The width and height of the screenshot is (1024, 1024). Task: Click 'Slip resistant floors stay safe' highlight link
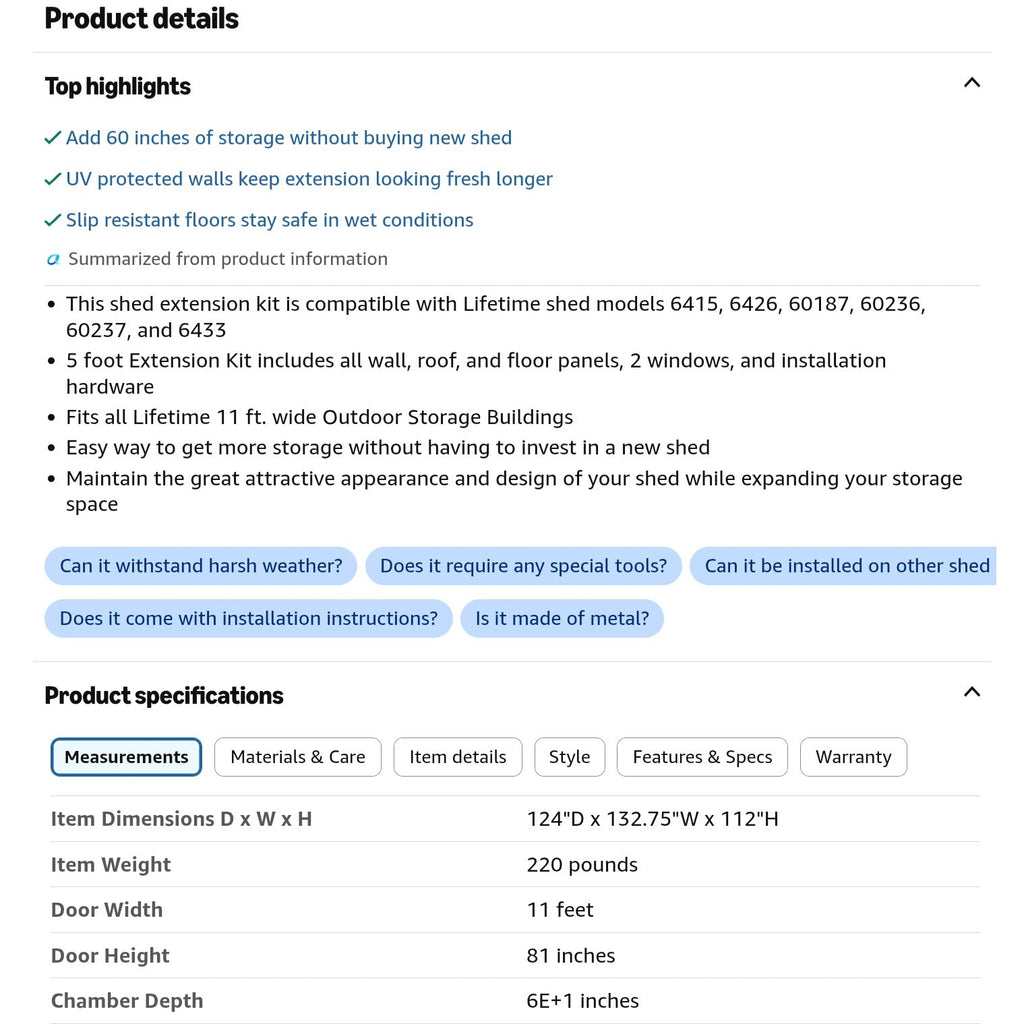pos(270,220)
